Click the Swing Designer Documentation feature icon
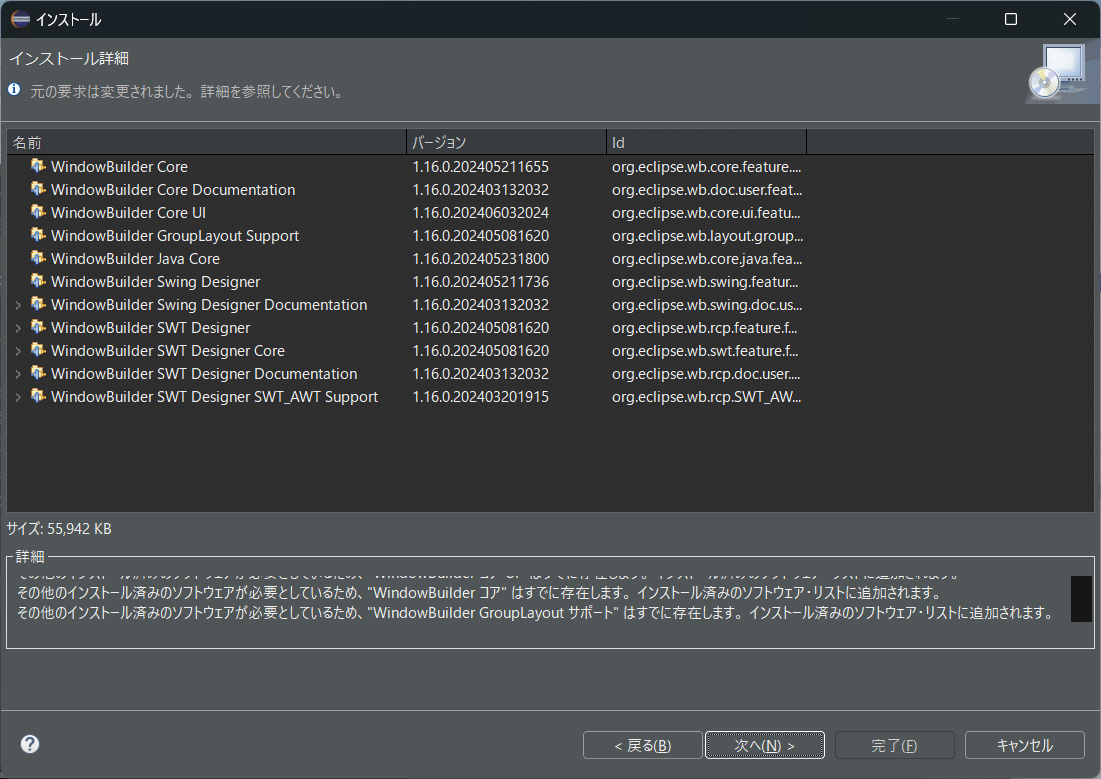Image resolution: width=1101 pixels, height=779 pixels. pyautogui.click(x=38, y=304)
